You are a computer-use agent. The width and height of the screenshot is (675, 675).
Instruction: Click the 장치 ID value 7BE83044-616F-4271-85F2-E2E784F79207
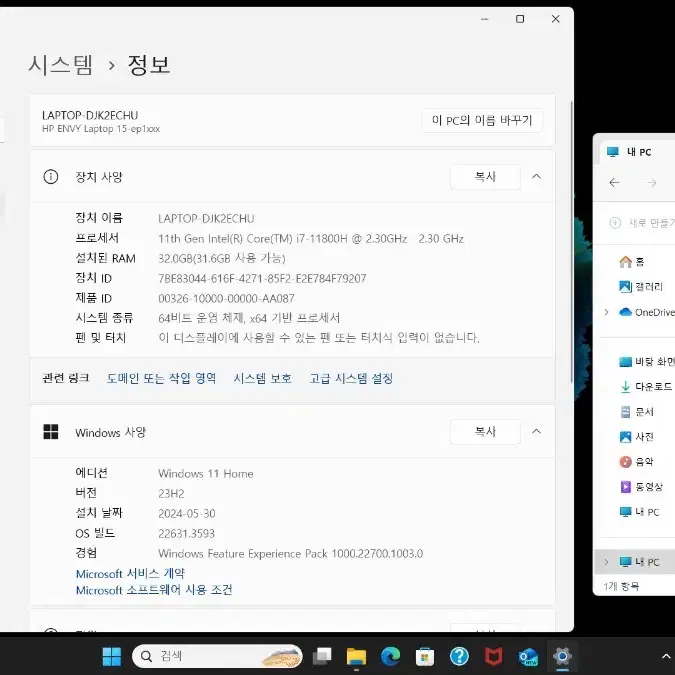click(262, 279)
